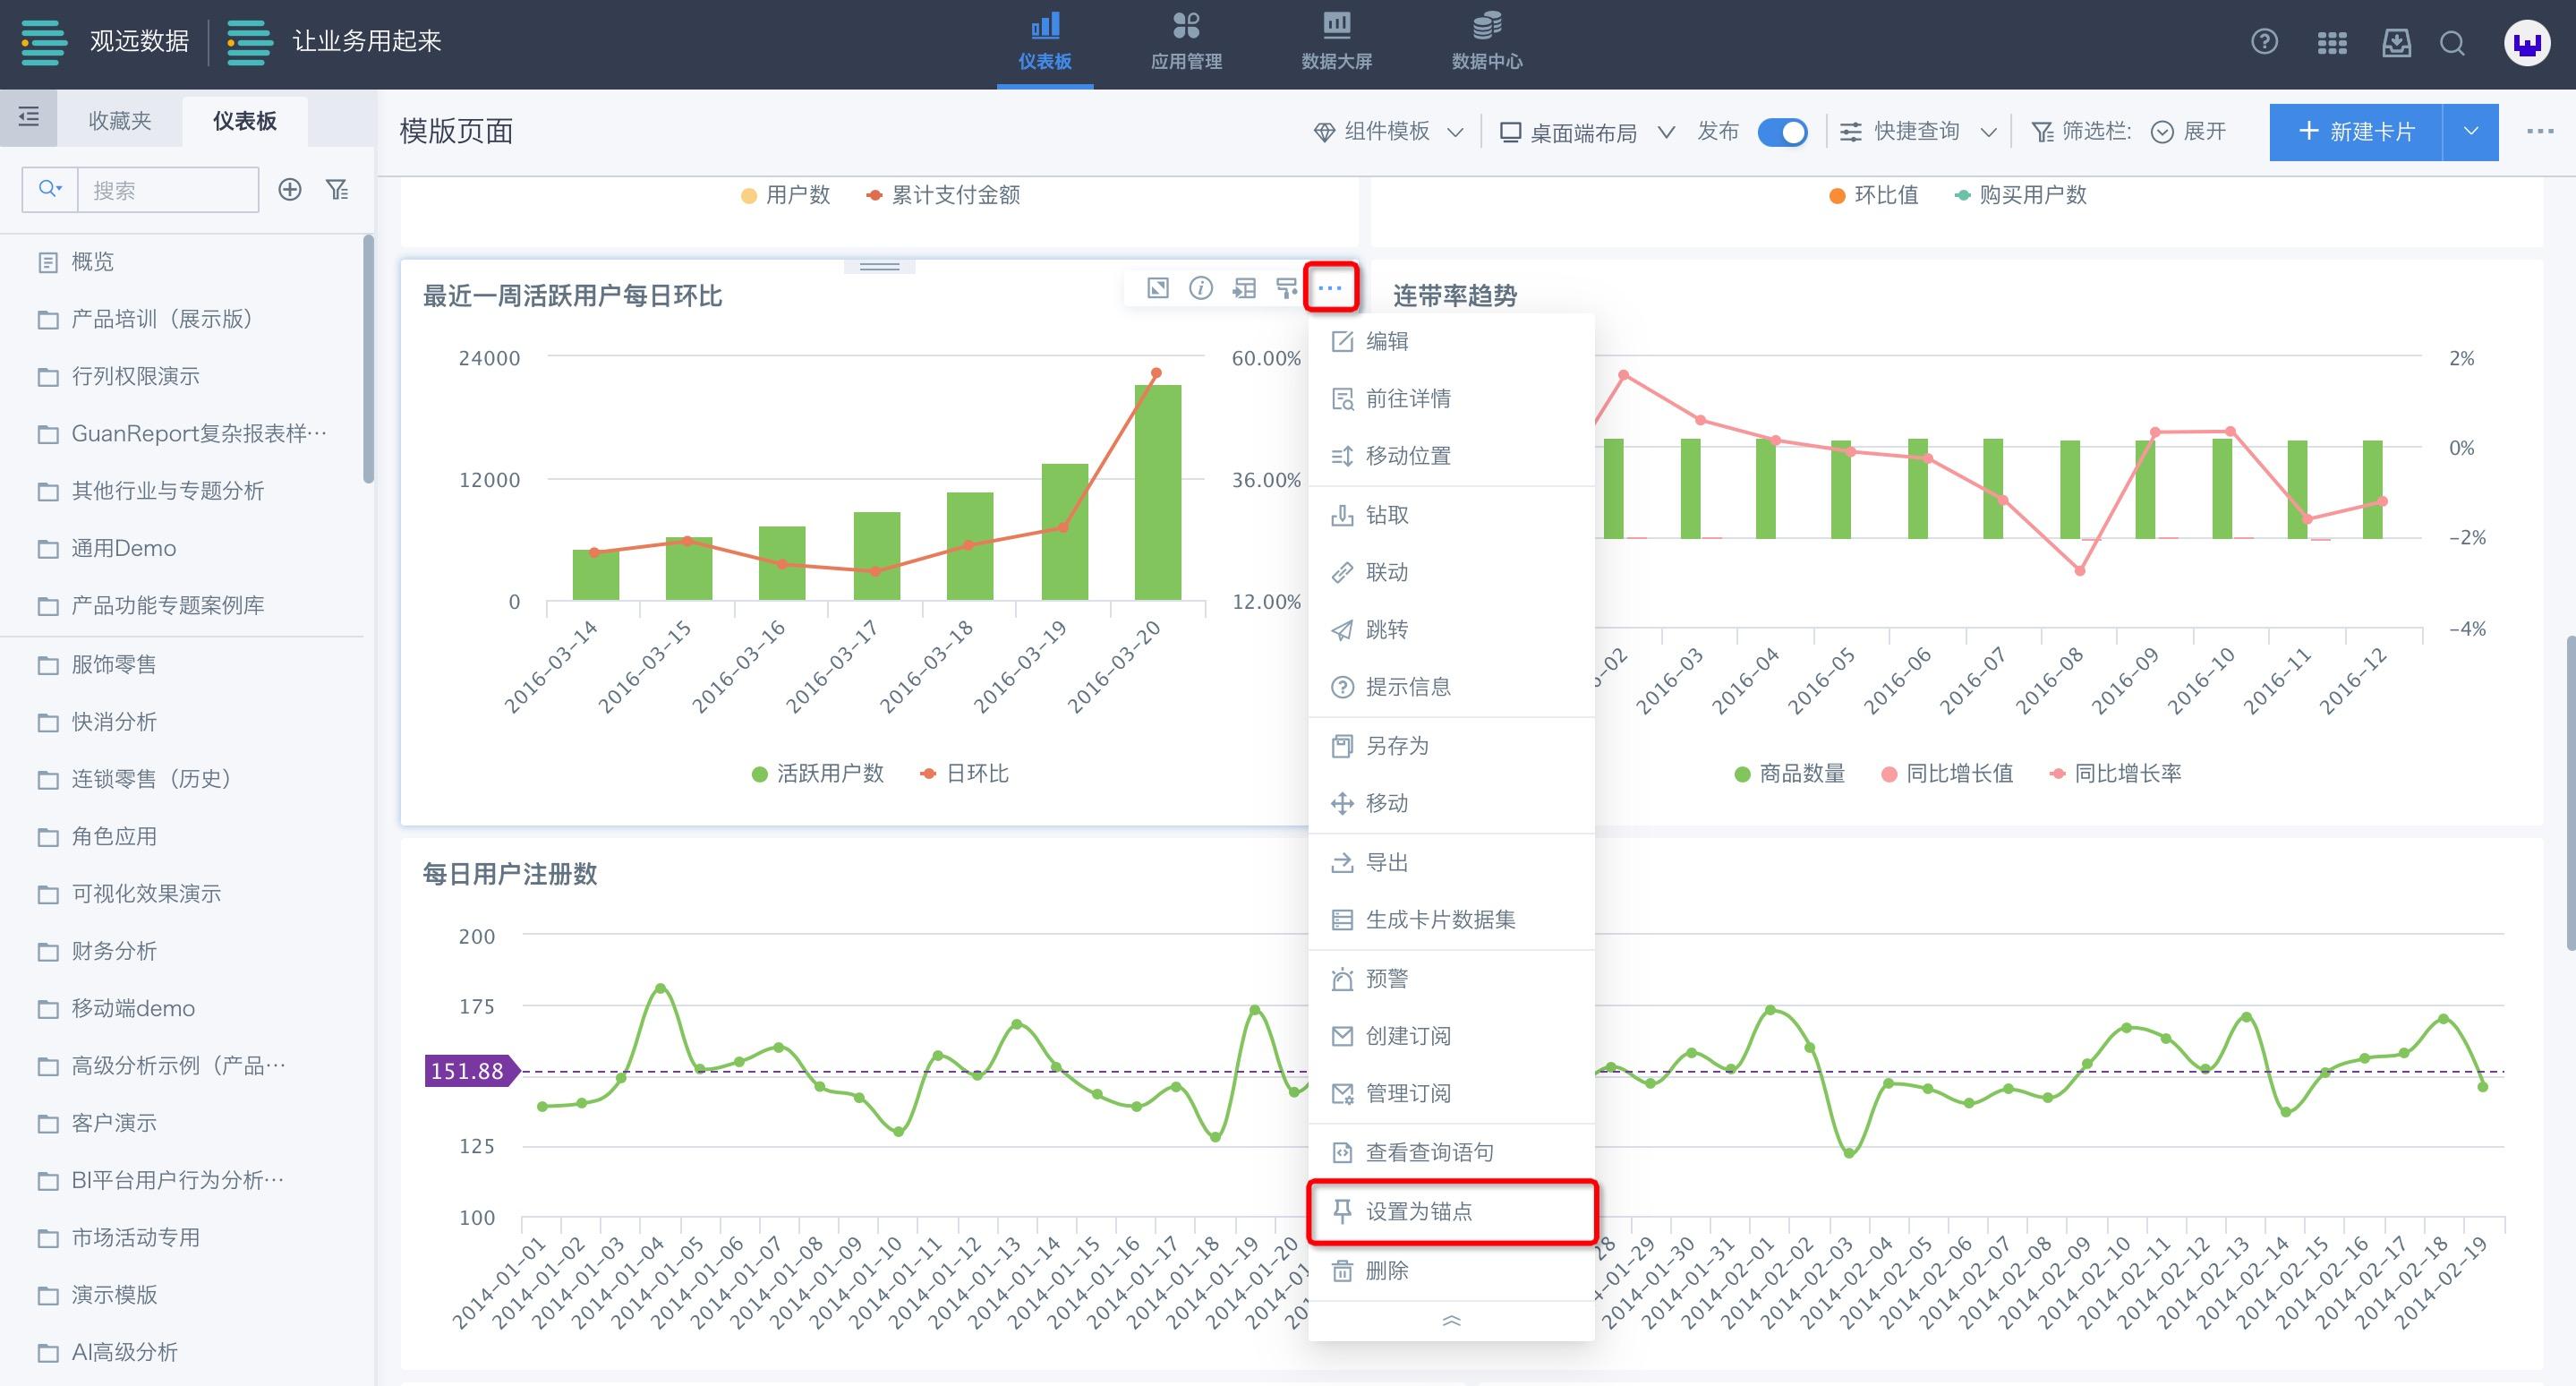Screen dimensions: 2576x1386
Task: Select 跳转 from the card menu
Action: click(1451, 629)
